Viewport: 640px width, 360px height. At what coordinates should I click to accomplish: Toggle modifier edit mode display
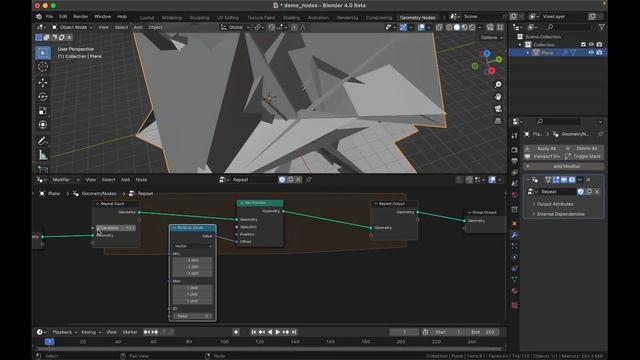(556, 180)
